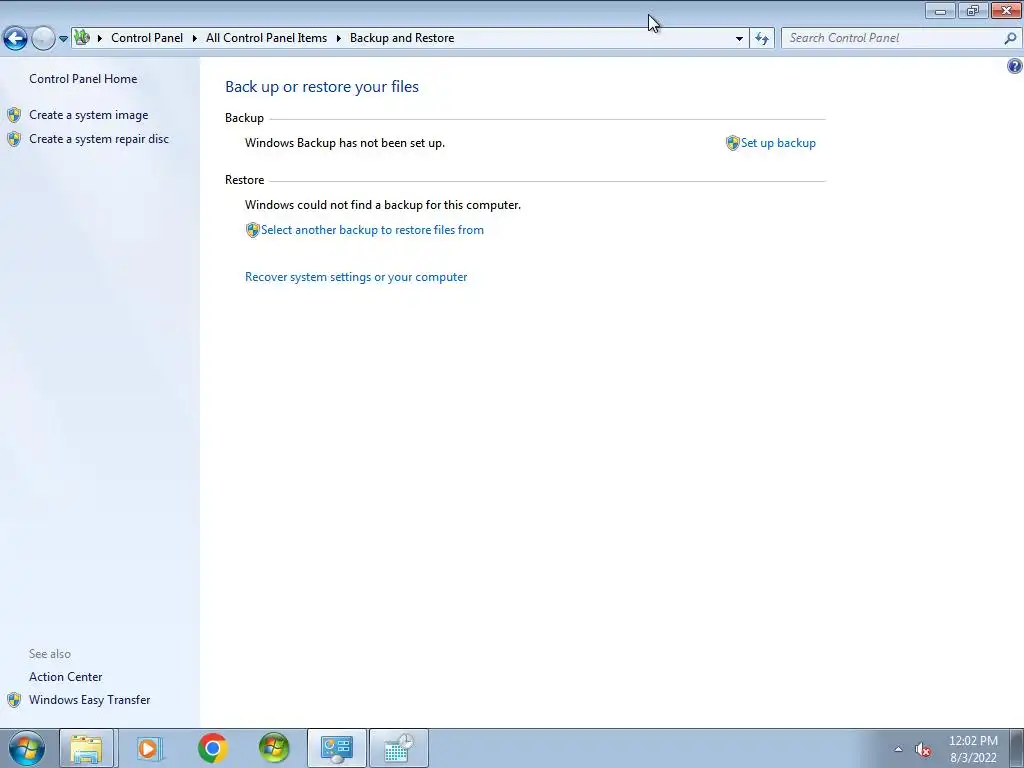Show hidden system tray icons arrow
The height and width of the screenshot is (768, 1024).
click(898, 749)
